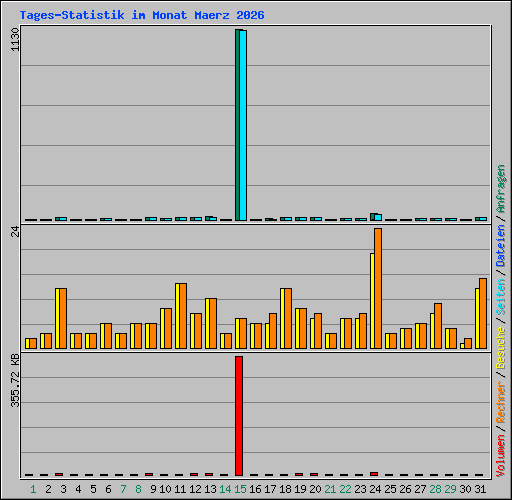Click day label '15' on x-axis
512x500 pixels.
[240, 489]
